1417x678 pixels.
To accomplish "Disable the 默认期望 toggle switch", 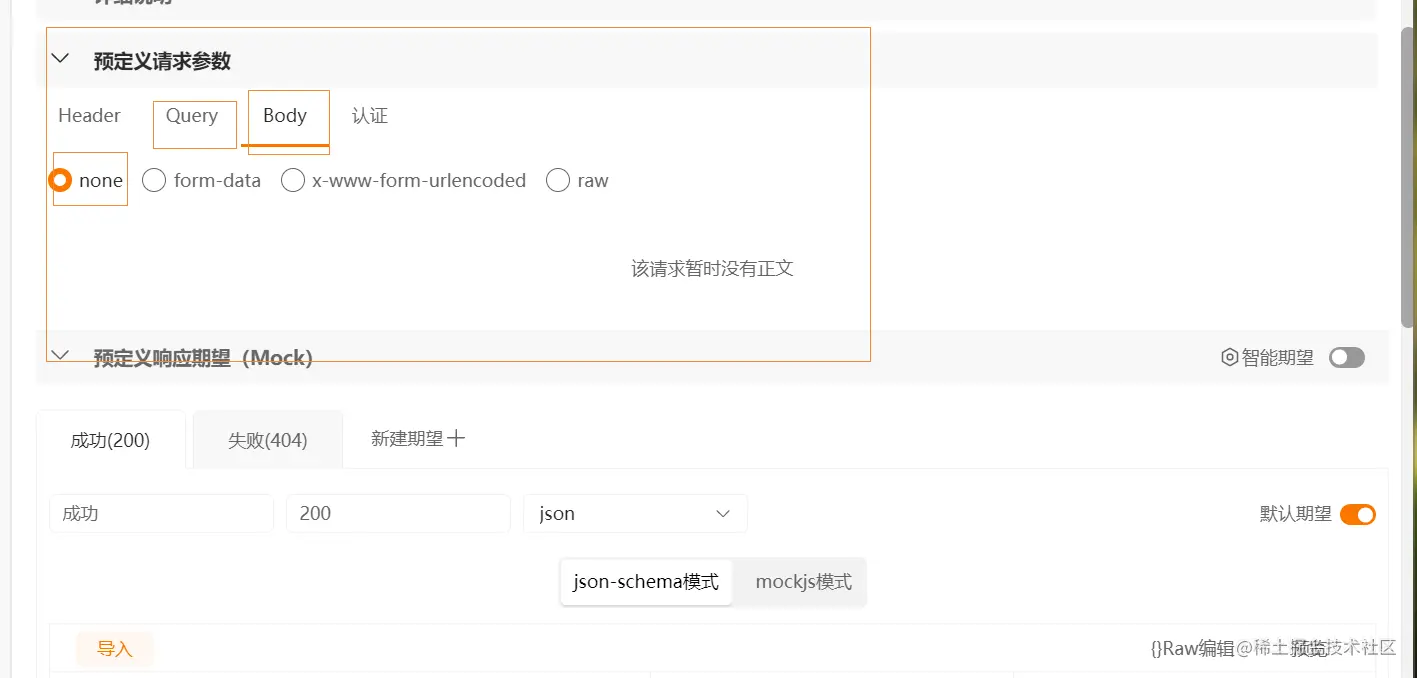I will tap(1358, 513).
